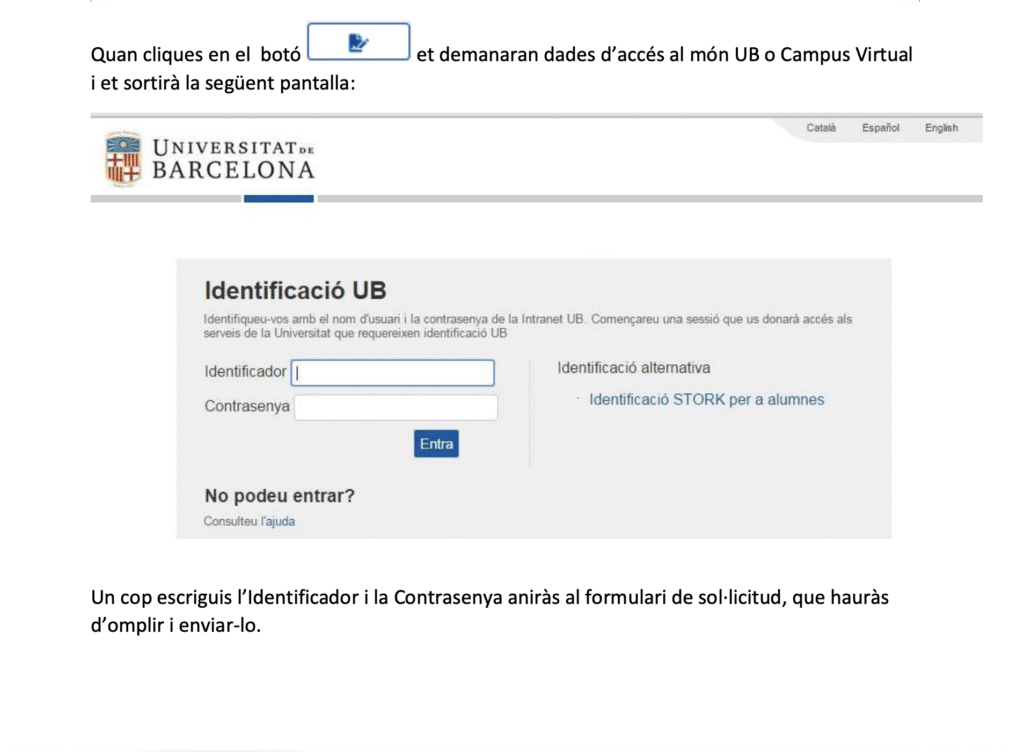Click the Contrasenya field label
1024x752 pixels.
(247, 406)
